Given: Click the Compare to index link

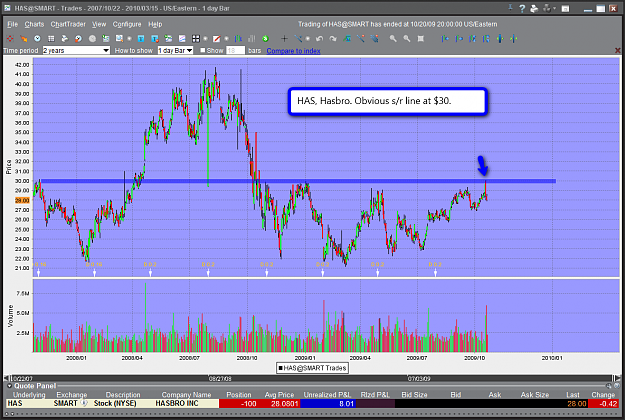Looking at the screenshot, I should click(293, 51).
